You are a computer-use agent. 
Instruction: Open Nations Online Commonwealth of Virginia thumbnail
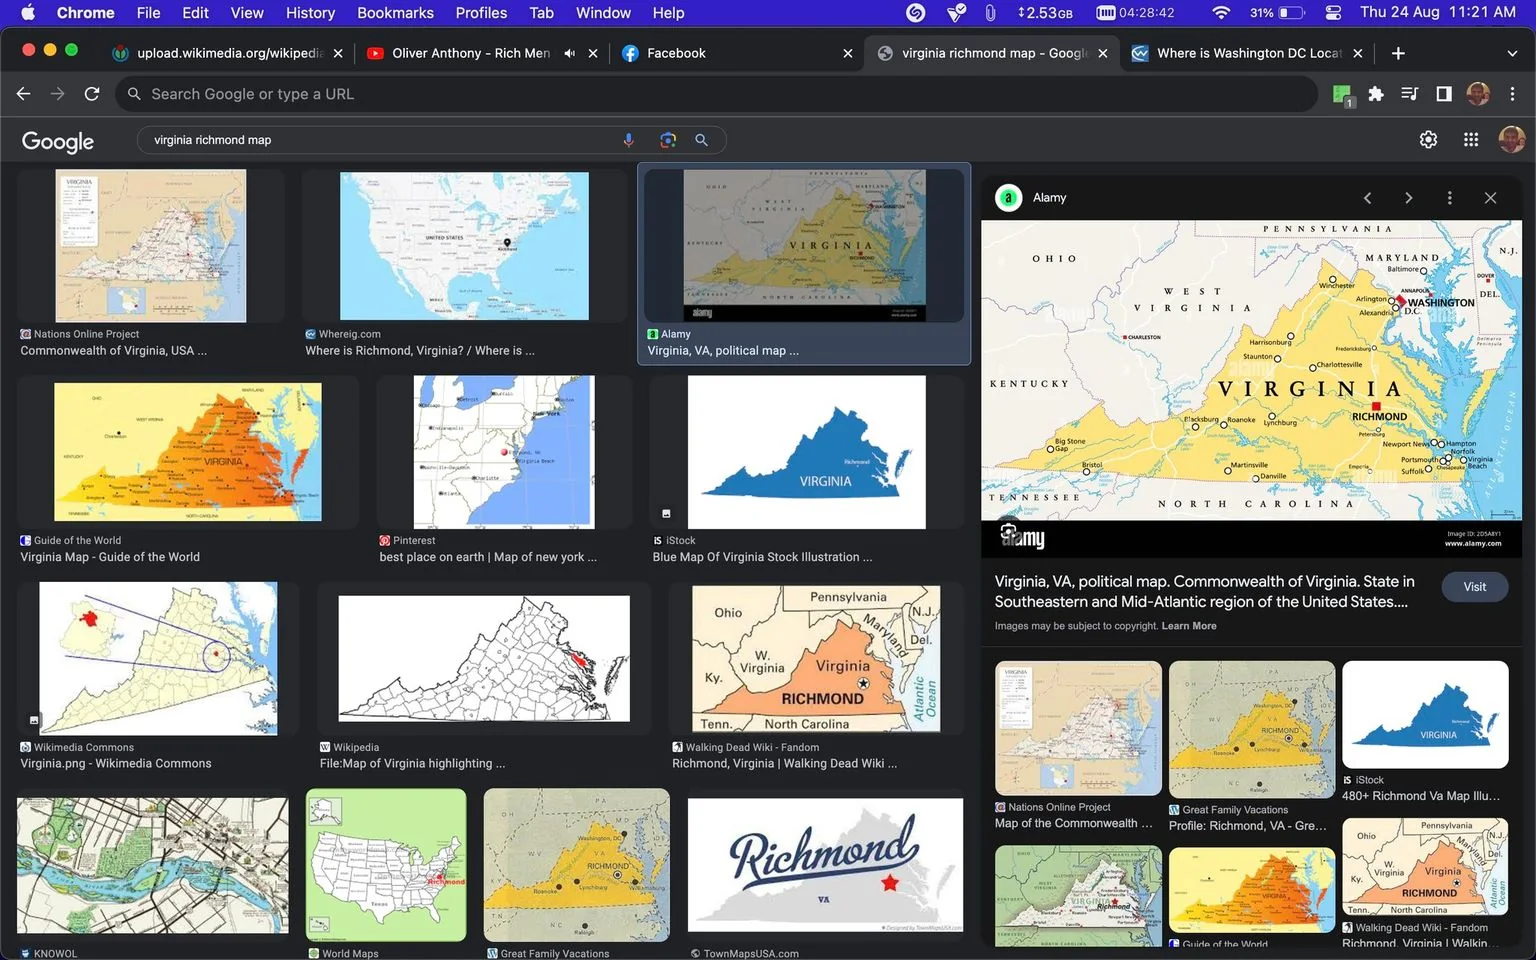(x=151, y=246)
